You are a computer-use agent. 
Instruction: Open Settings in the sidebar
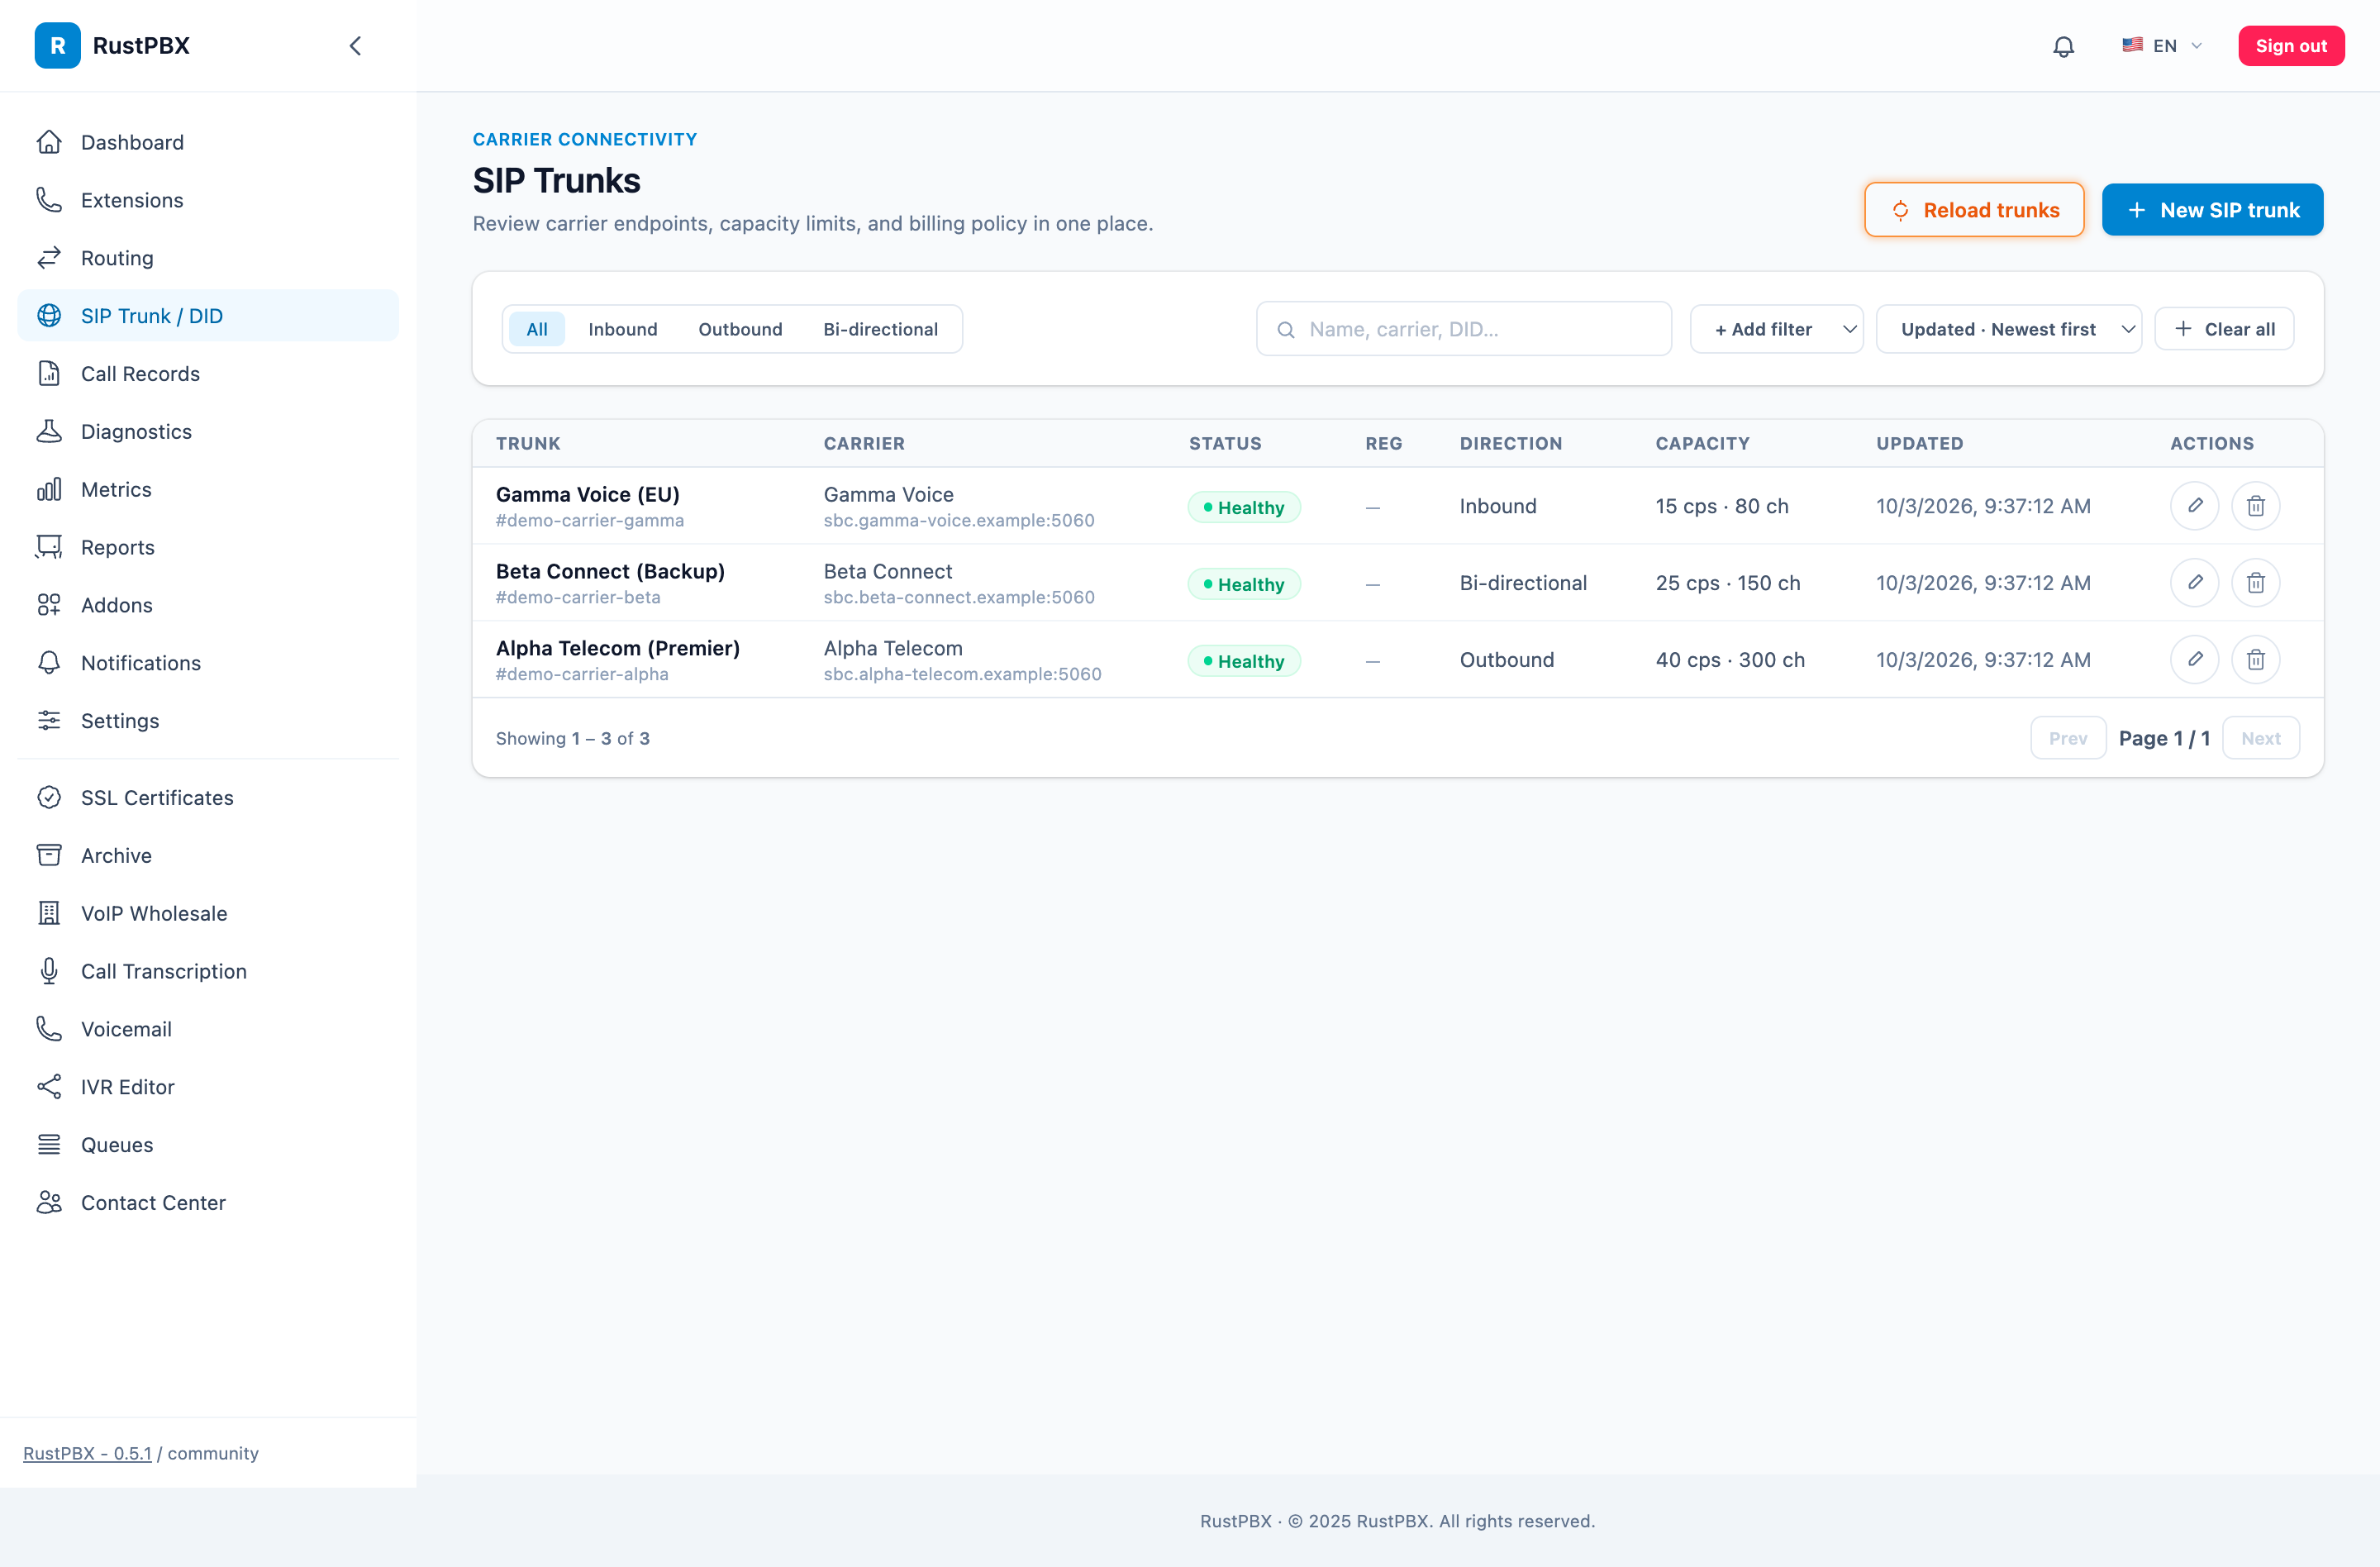[x=208, y=721]
